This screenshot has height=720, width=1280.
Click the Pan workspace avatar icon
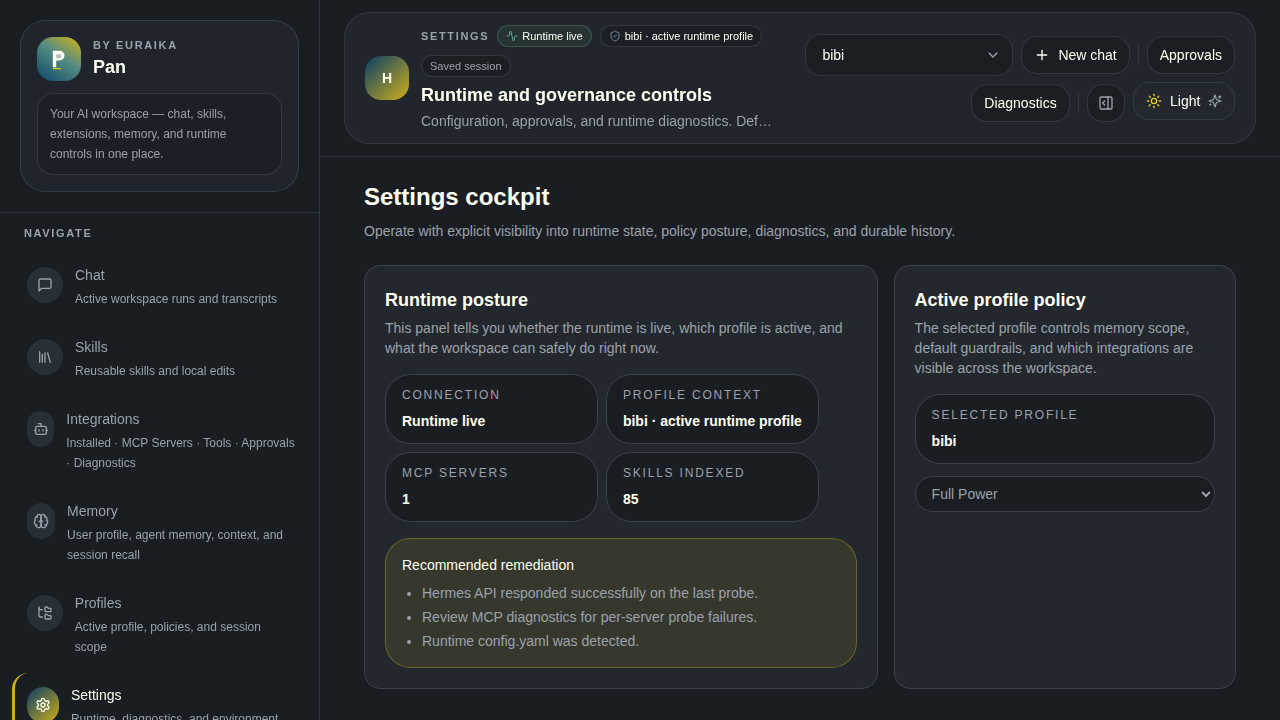click(x=58, y=59)
